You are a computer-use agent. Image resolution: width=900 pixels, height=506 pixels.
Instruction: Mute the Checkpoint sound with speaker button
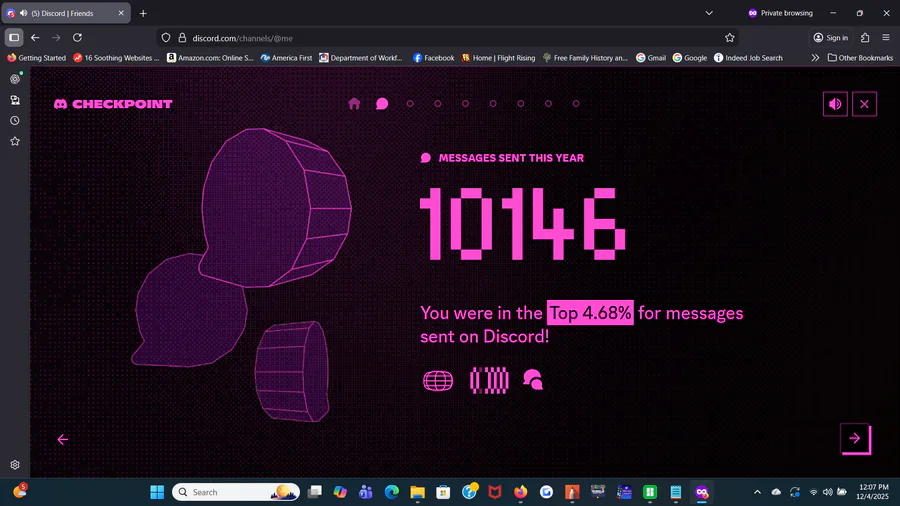click(835, 104)
